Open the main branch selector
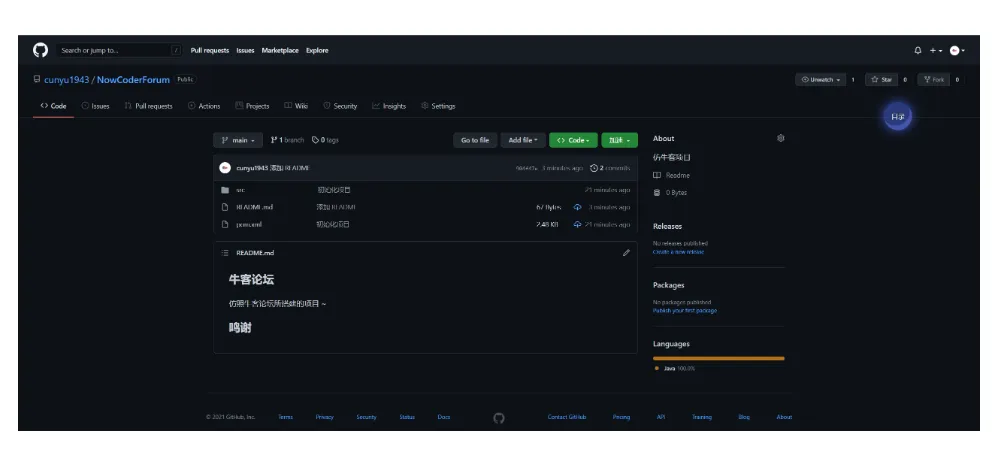 pos(238,140)
